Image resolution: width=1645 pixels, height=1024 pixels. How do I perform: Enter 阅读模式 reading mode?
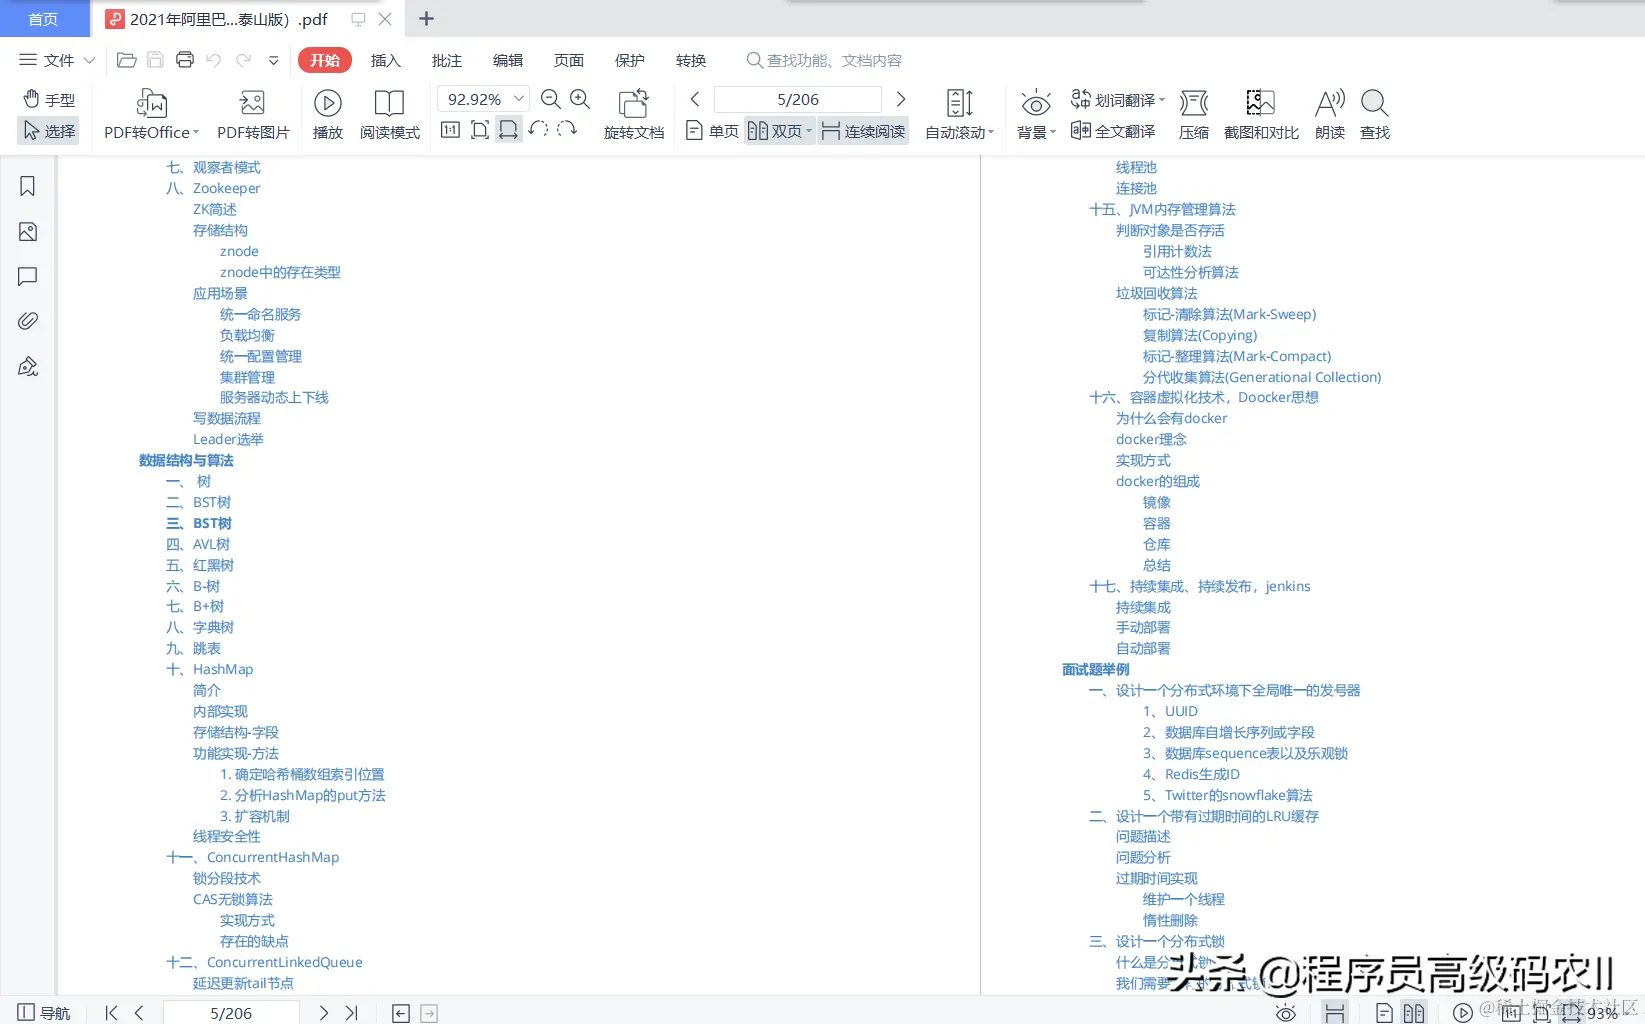tap(389, 113)
